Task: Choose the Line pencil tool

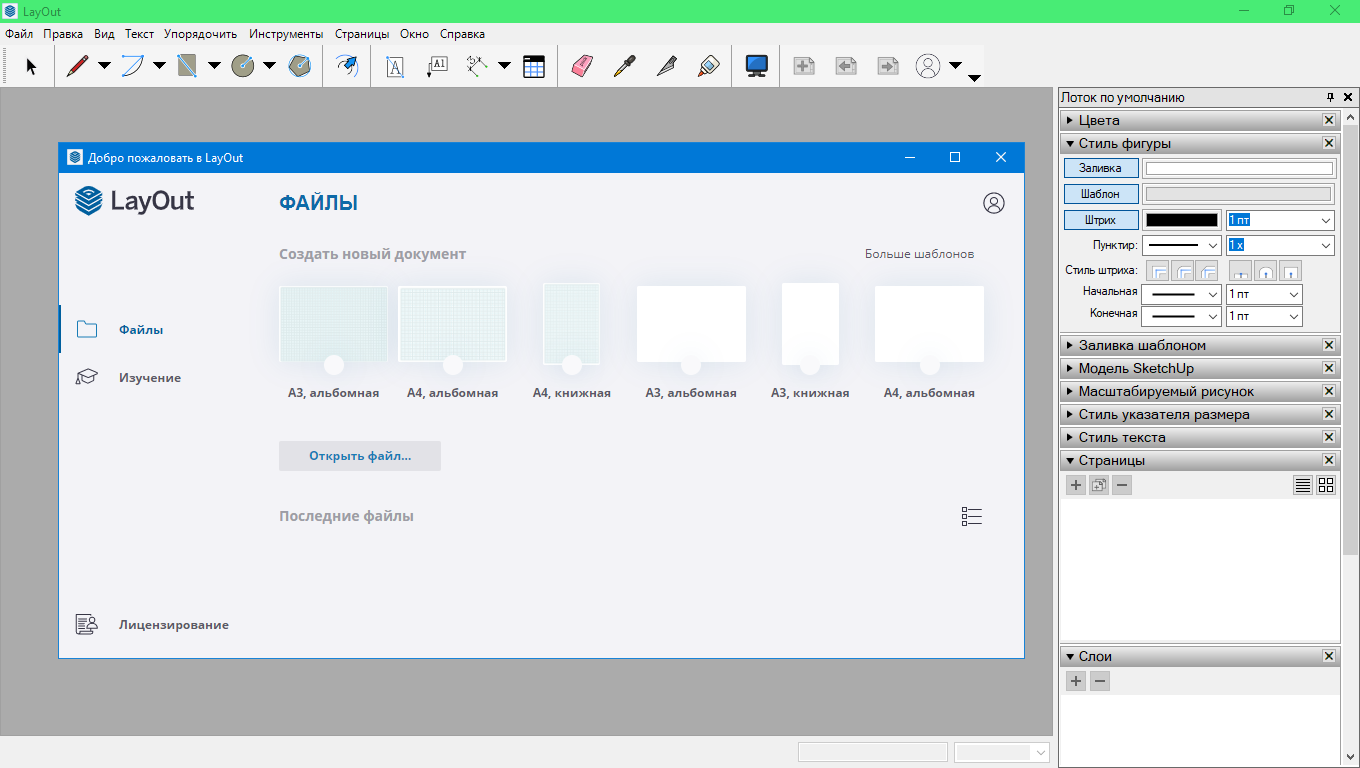Action: pyautogui.click(x=77, y=66)
